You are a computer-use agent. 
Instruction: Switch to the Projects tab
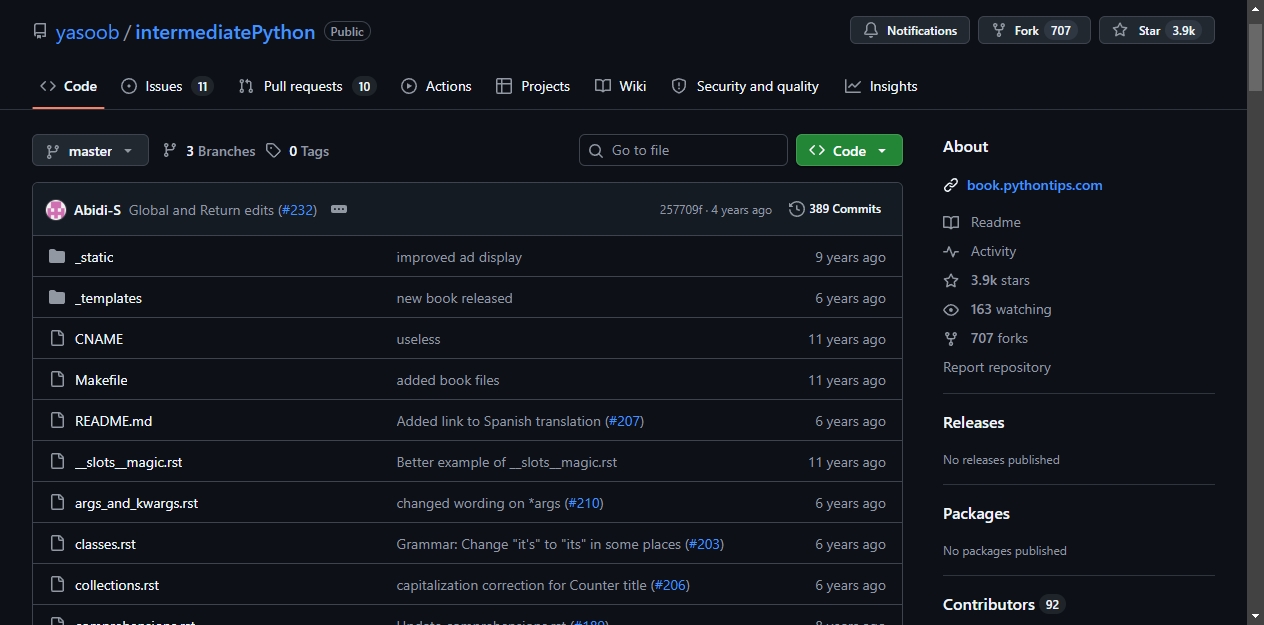(533, 86)
